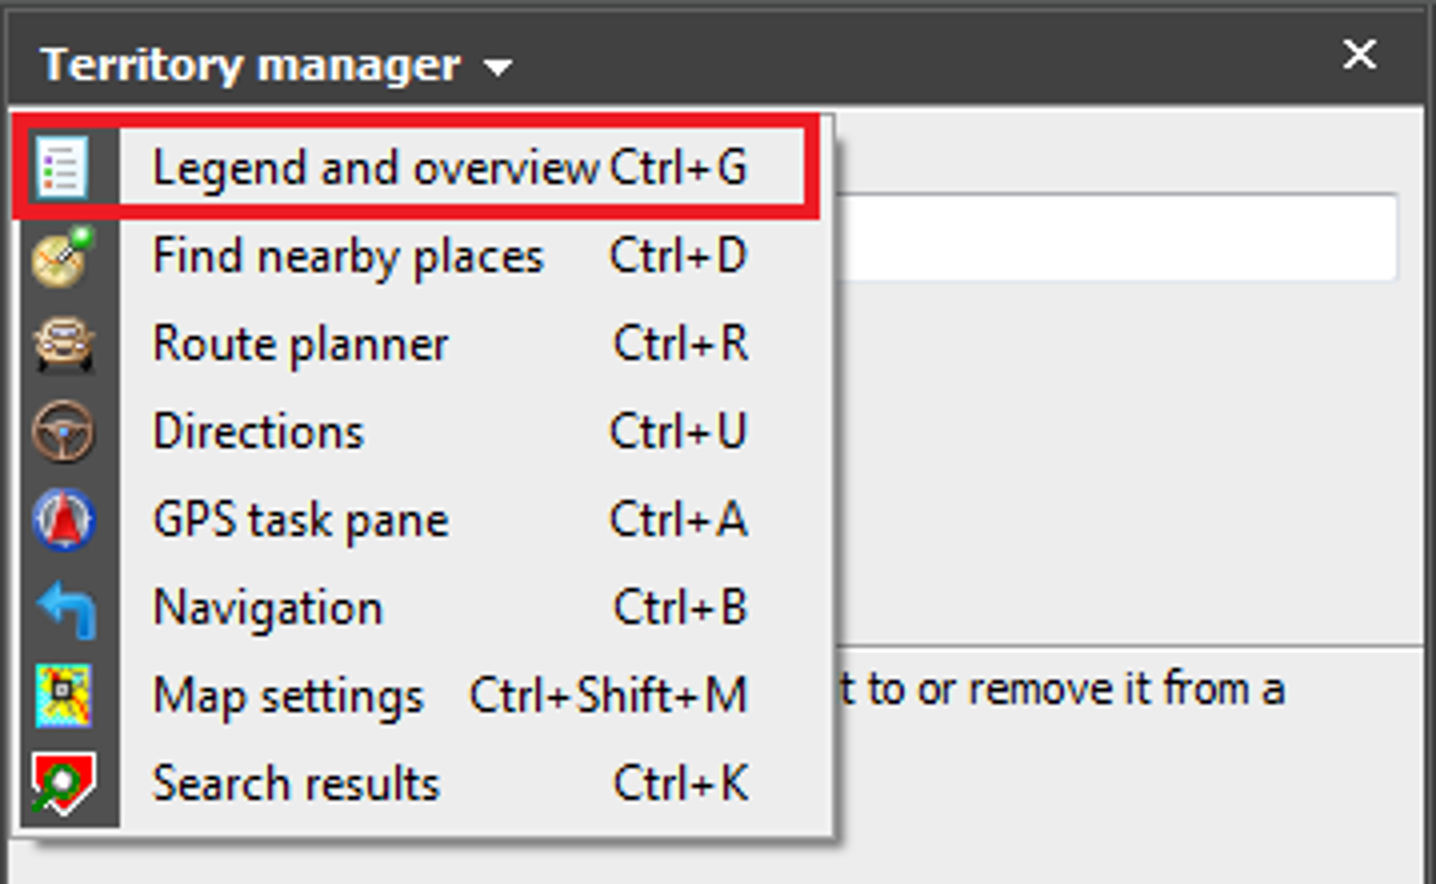
Task: Click the Search results magnifier icon
Action: [63, 784]
